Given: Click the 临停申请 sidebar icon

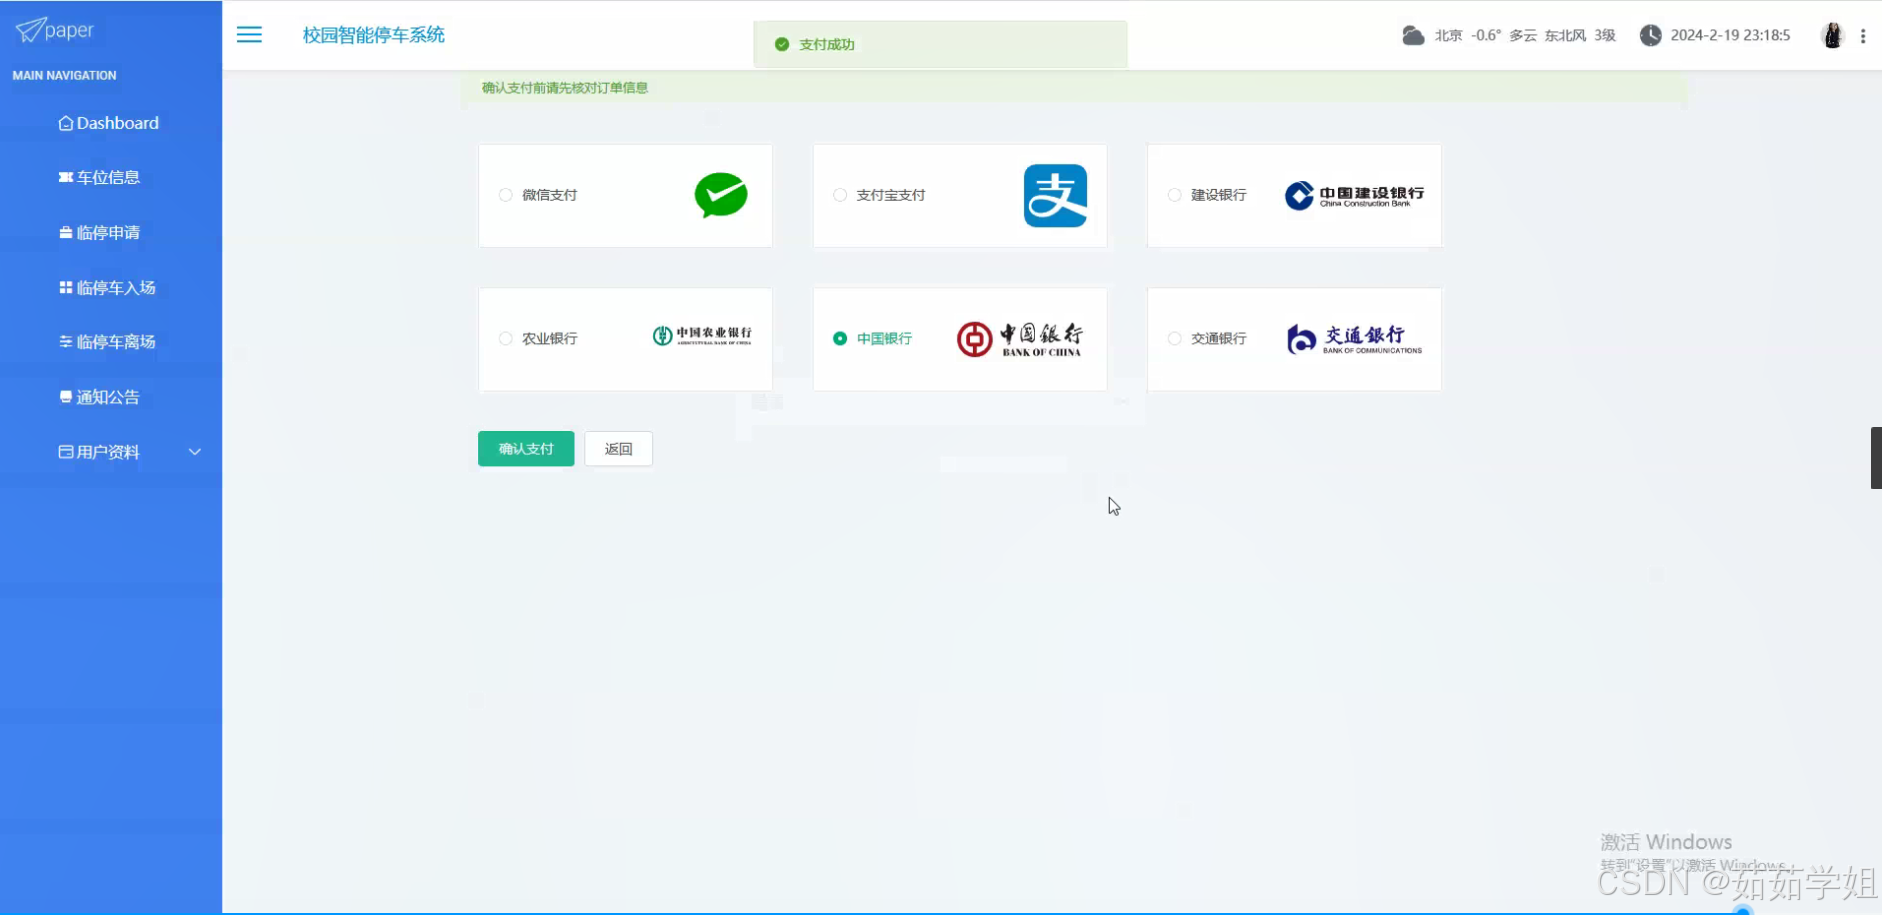Looking at the screenshot, I should [x=66, y=232].
